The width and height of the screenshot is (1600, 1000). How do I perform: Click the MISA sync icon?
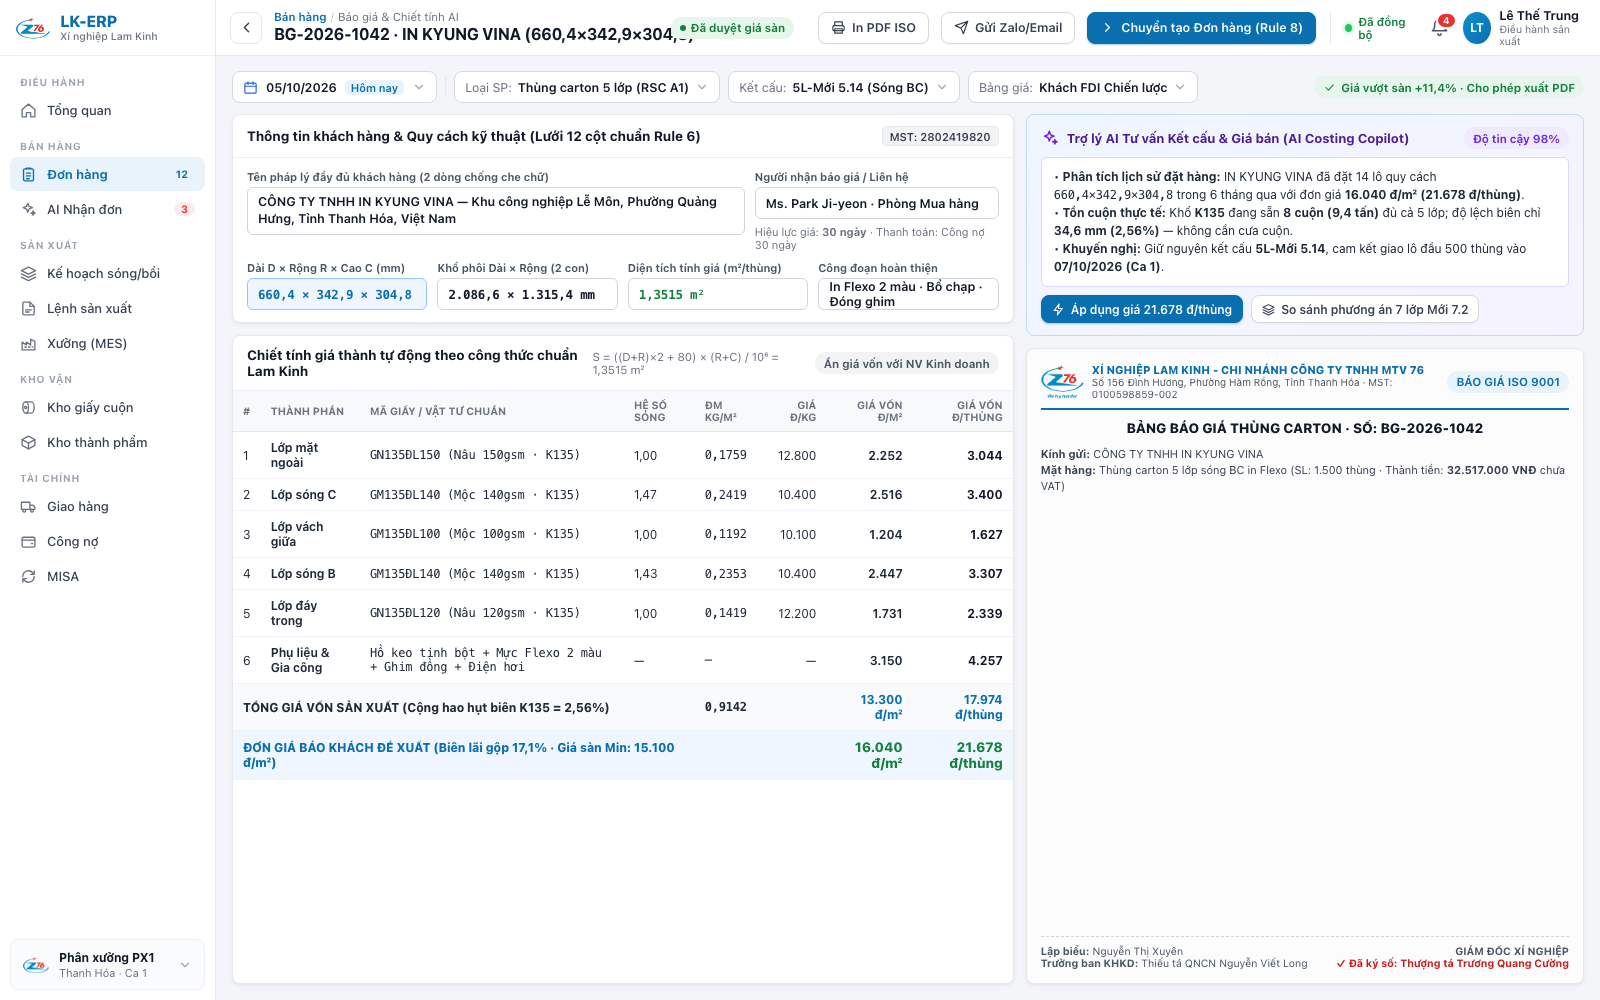(x=29, y=577)
